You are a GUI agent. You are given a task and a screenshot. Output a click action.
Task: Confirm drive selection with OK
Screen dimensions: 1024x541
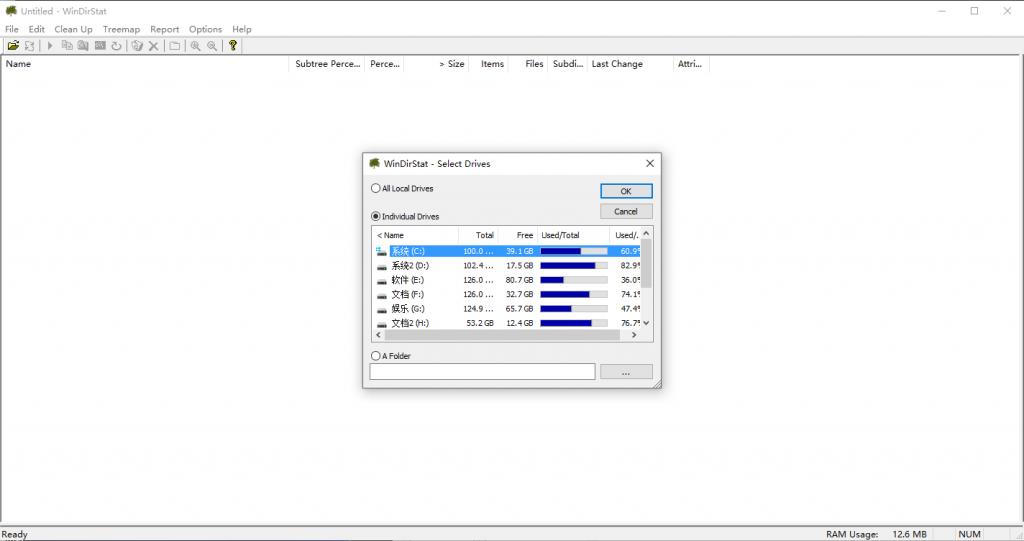(626, 191)
